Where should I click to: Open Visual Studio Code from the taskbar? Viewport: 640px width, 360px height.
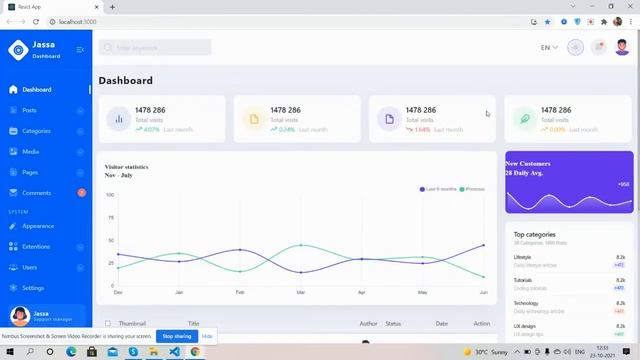click(x=175, y=351)
